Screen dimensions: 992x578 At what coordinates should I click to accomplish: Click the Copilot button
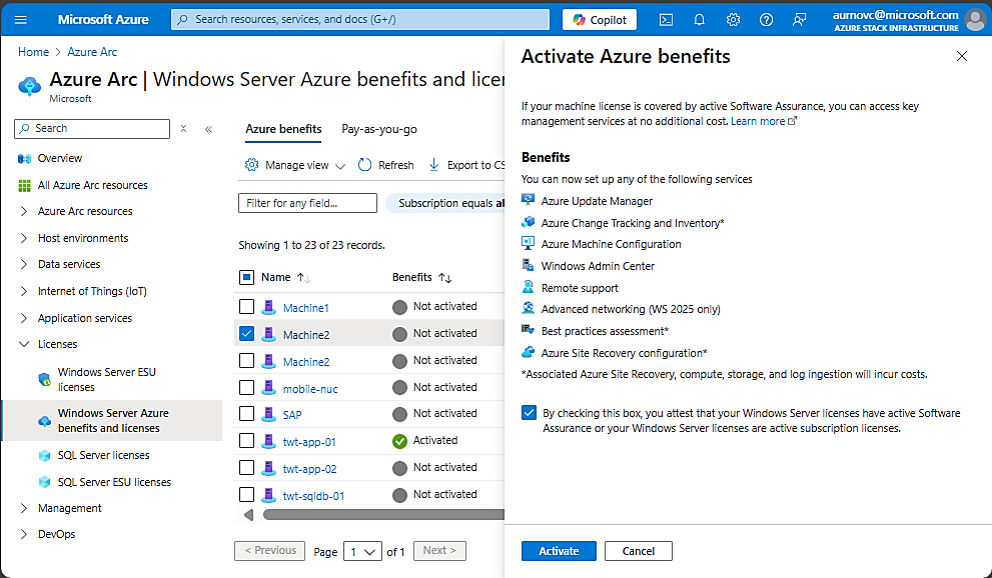[599, 20]
